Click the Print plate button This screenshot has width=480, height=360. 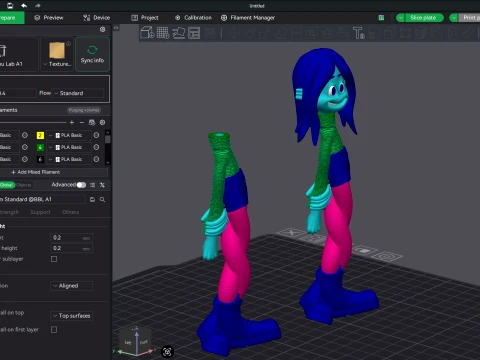[470, 18]
